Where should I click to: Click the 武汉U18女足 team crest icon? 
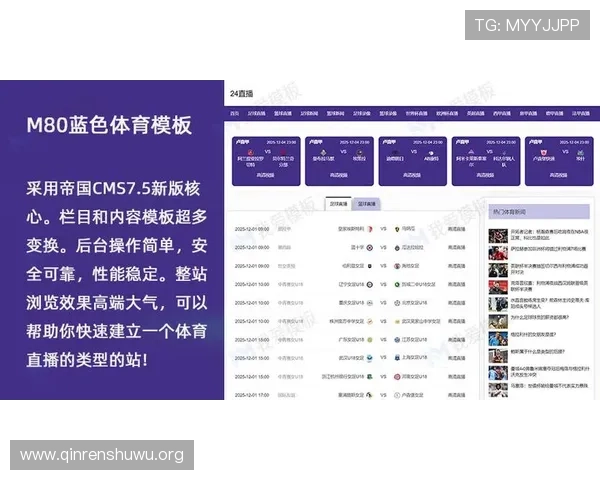tap(370, 358)
